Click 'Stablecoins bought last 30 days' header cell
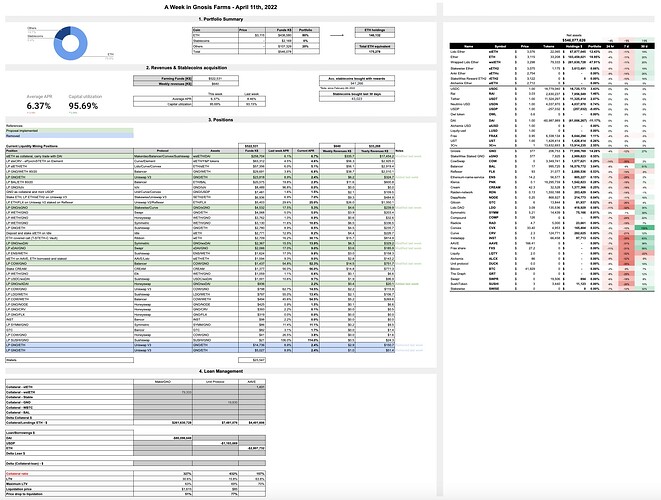This screenshot has width=661, height=500. coord(357,94)
